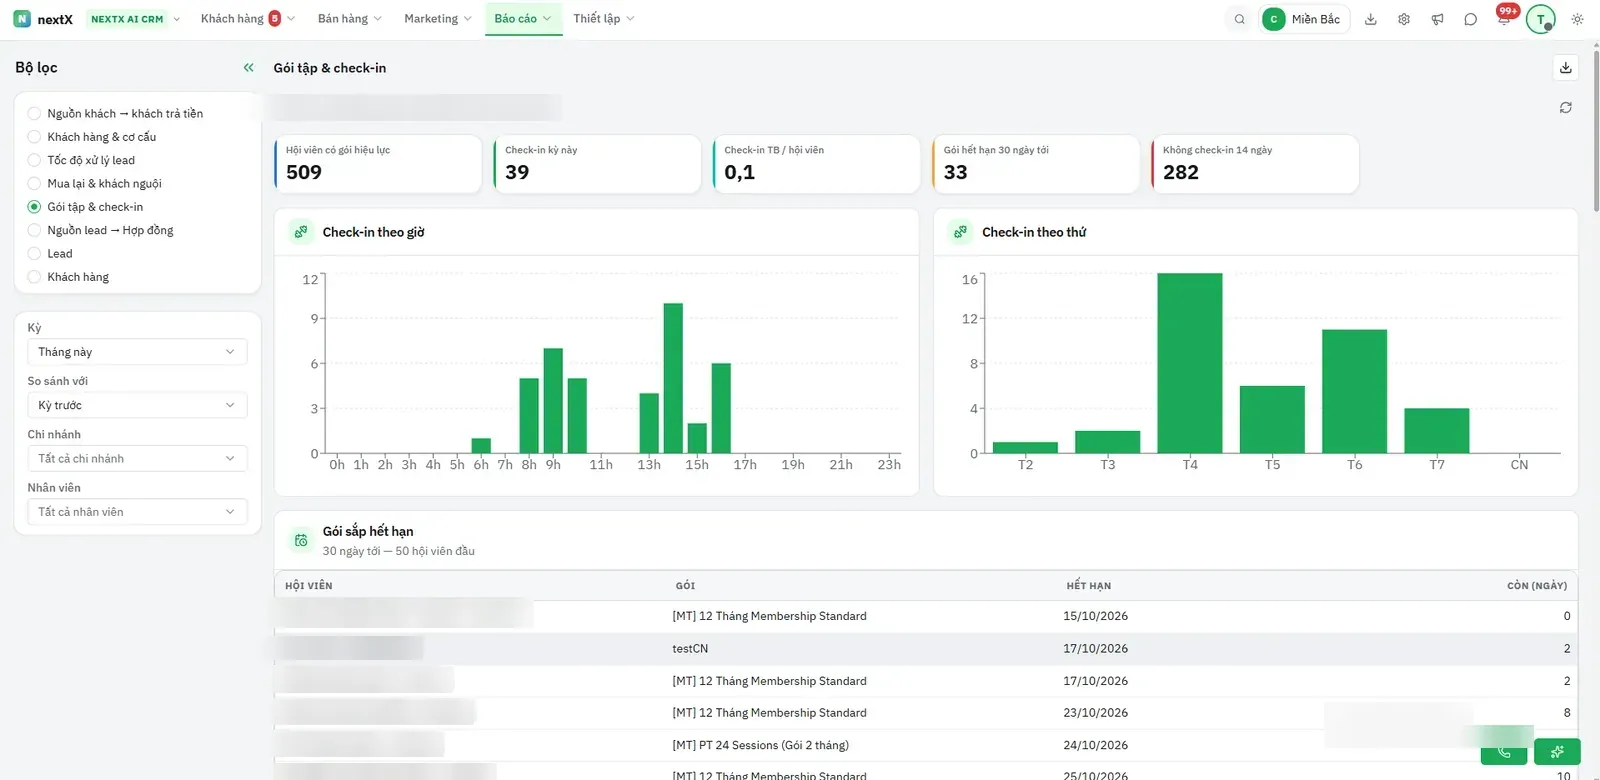The image size is (1600, 780).
Task: Select the Khách hàng & cơ cấu option
Action: coord(92,137)
